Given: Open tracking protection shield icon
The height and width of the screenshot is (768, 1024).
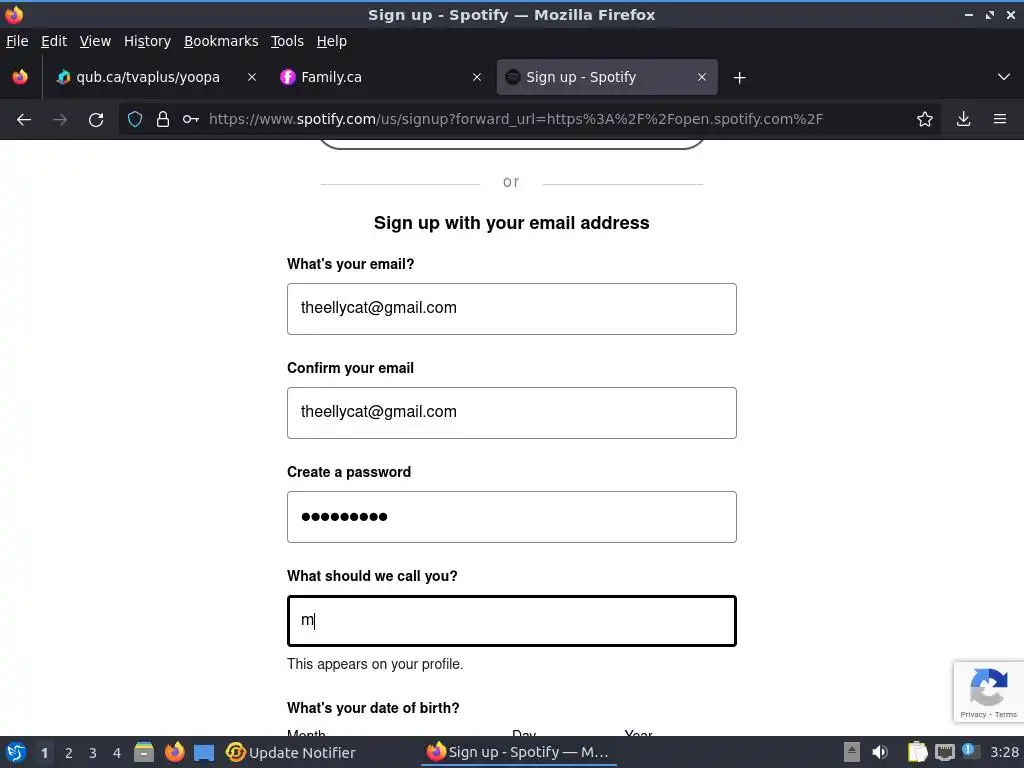Looking at the screenshot, I should click(135, 119).
